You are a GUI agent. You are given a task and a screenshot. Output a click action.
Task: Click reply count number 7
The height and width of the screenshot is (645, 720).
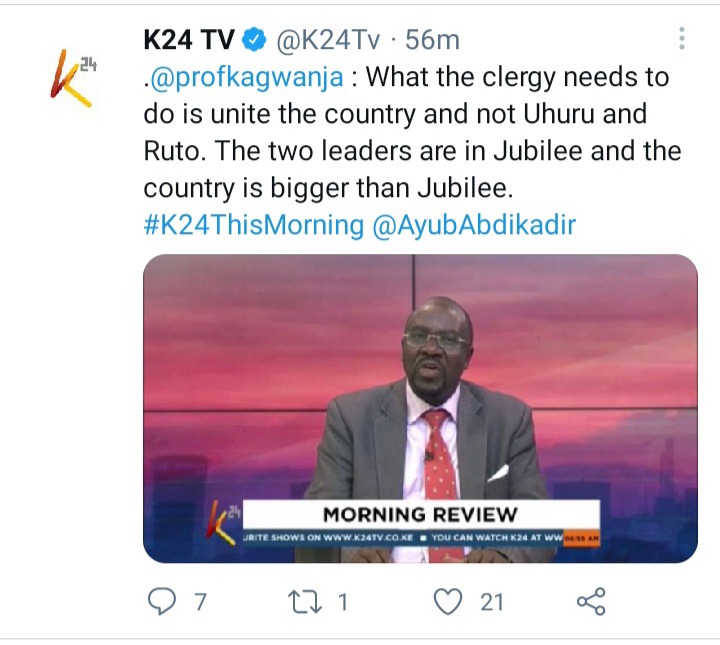click(x=200, y=602)
